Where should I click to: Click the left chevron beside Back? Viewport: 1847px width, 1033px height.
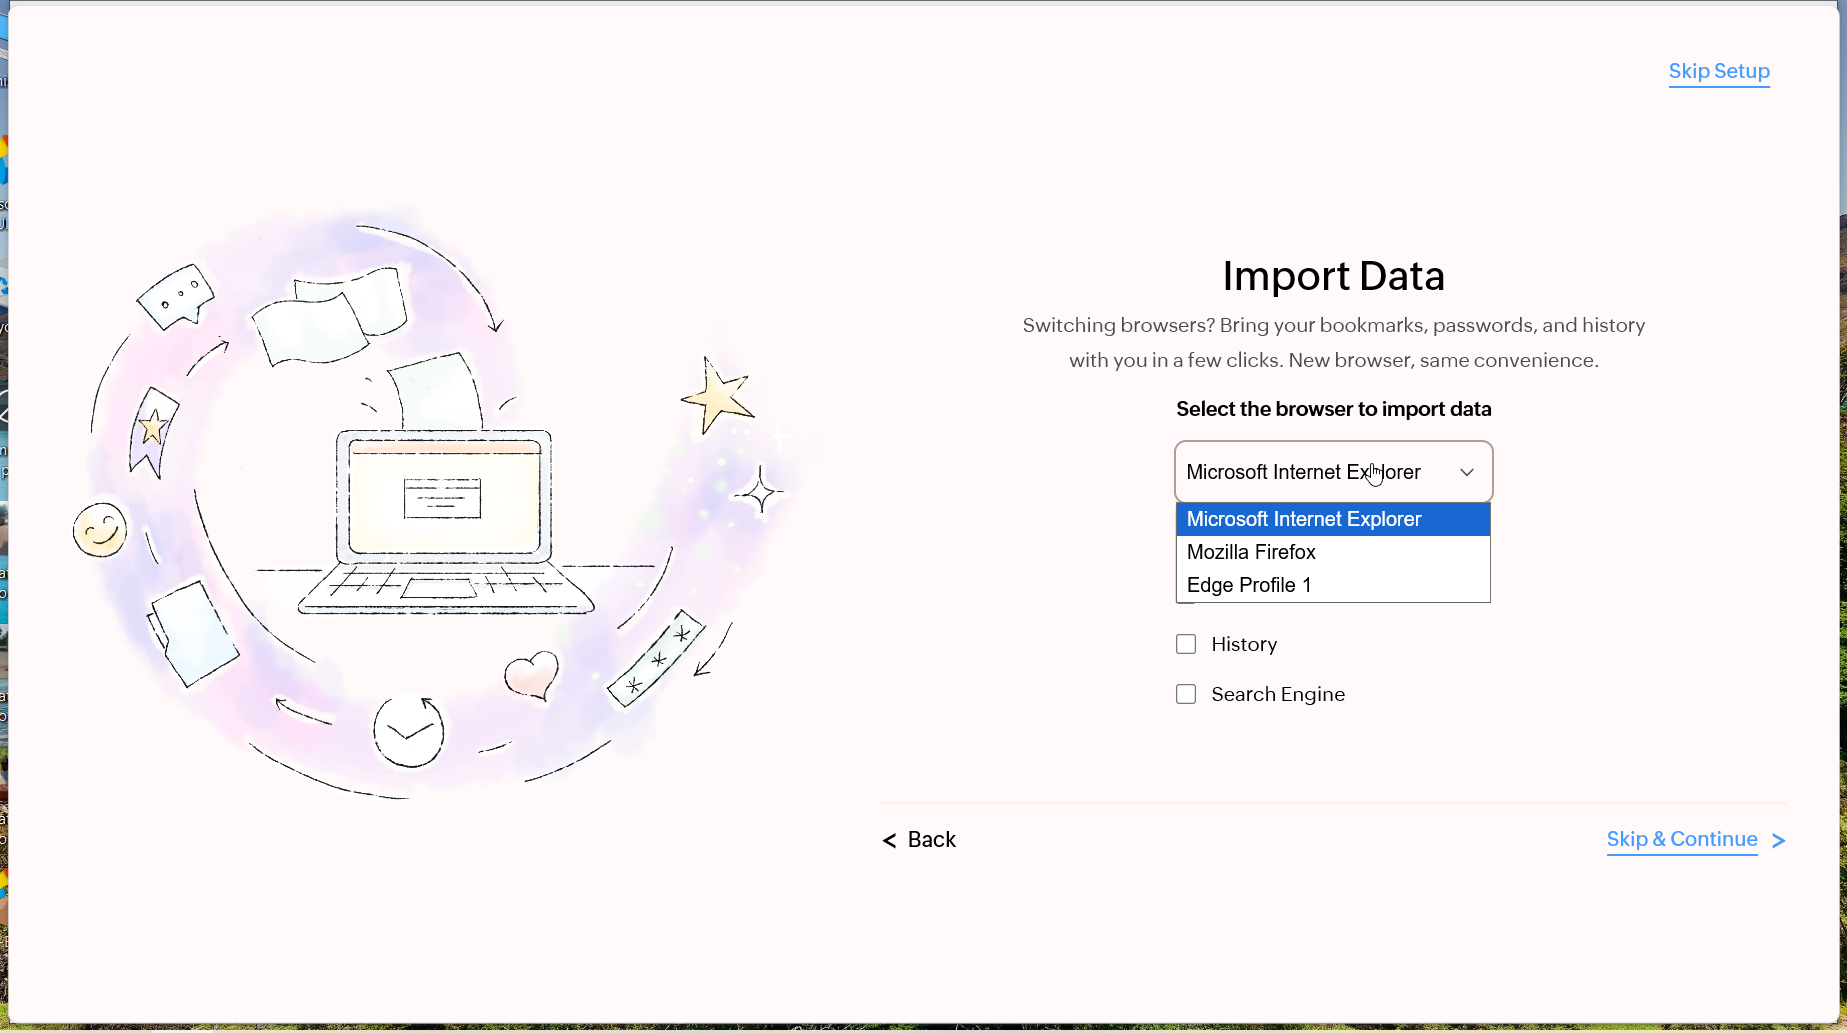889,841
